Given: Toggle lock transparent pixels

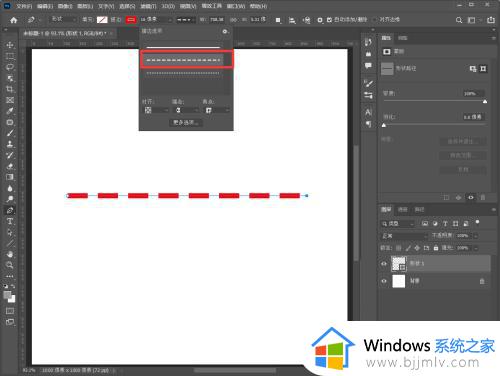Looking at the screenshot, I should coord(398,248).
